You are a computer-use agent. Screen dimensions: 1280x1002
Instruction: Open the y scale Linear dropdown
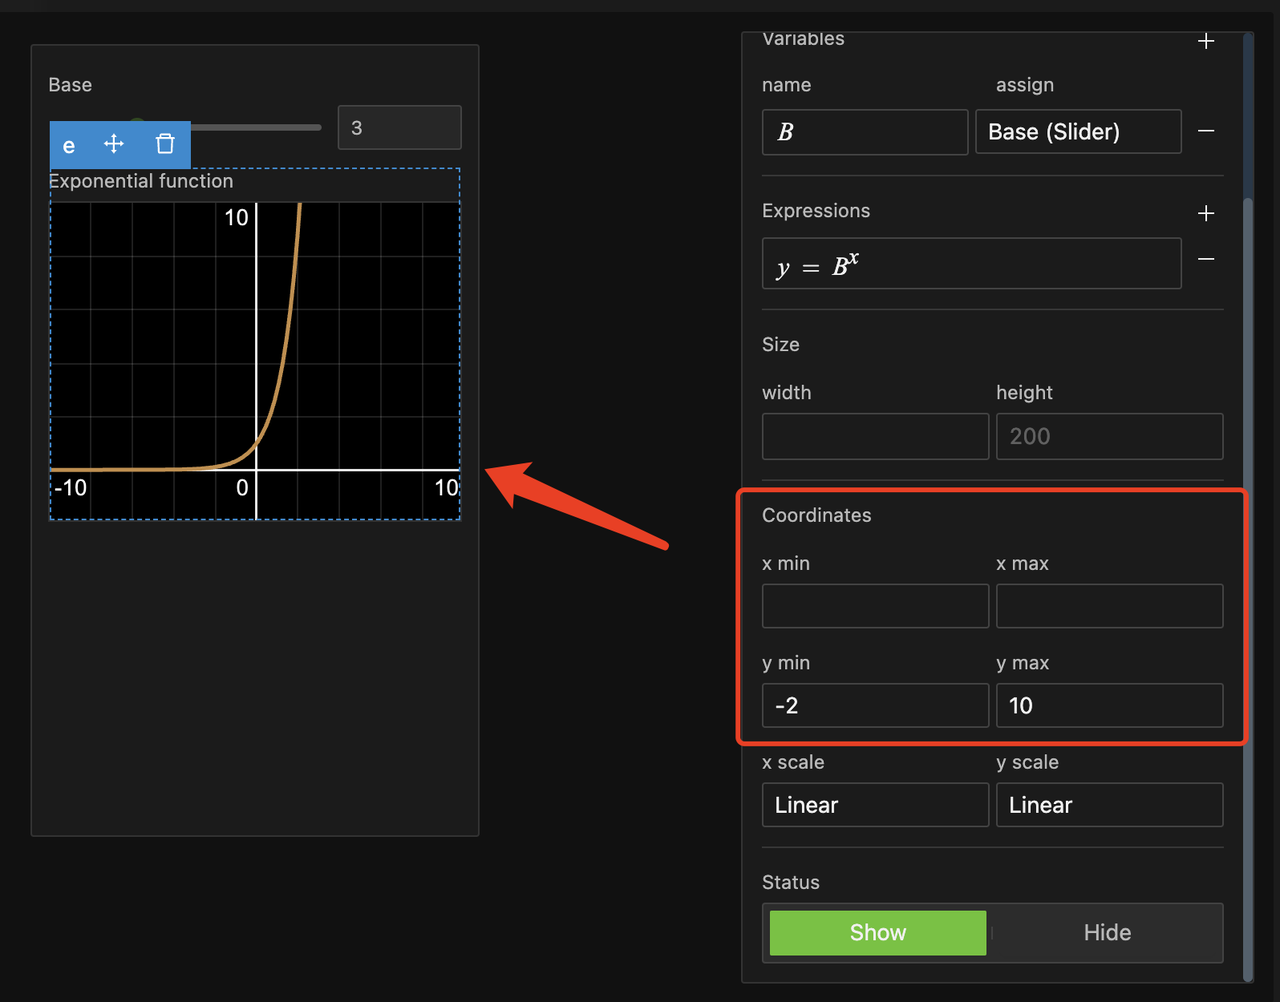coord(1109,805)
